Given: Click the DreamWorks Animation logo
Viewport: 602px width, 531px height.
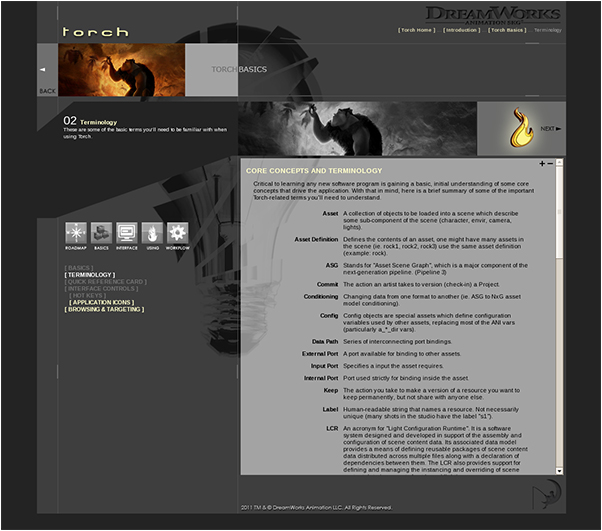Looking at the screenshot, I should (x=493, y=15).
